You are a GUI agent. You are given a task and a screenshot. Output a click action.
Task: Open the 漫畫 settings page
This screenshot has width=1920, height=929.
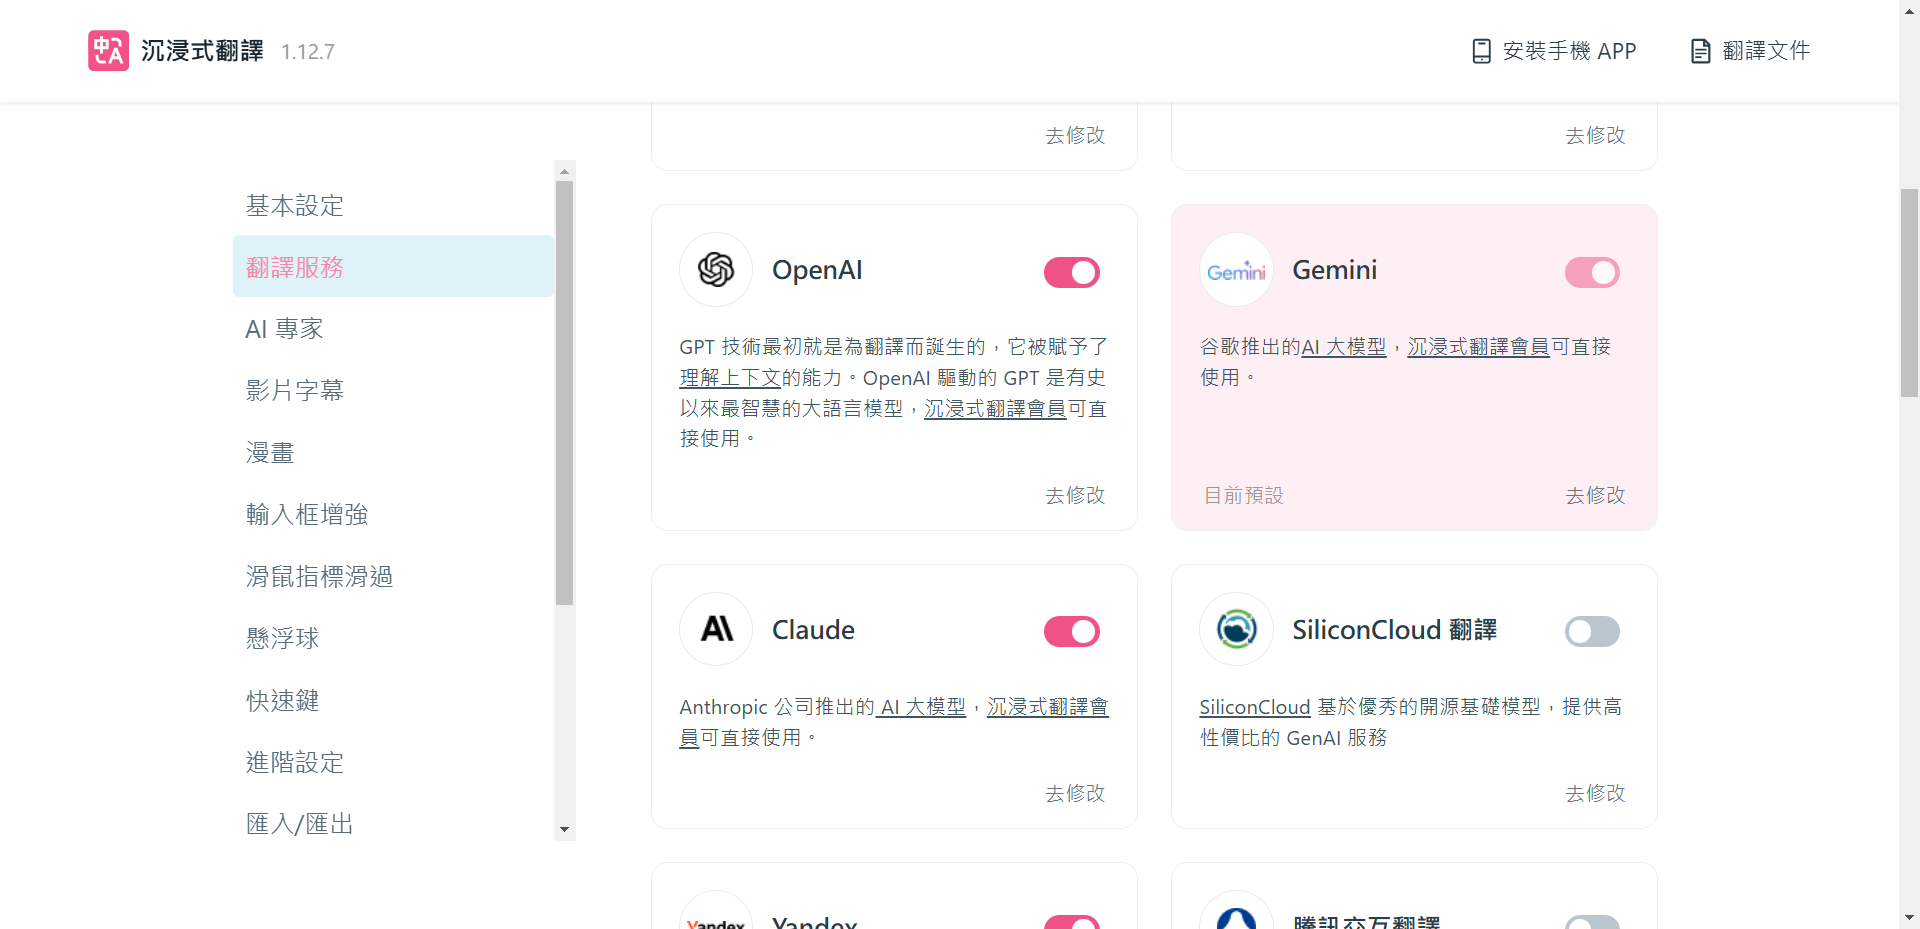(x=393, y=452)
